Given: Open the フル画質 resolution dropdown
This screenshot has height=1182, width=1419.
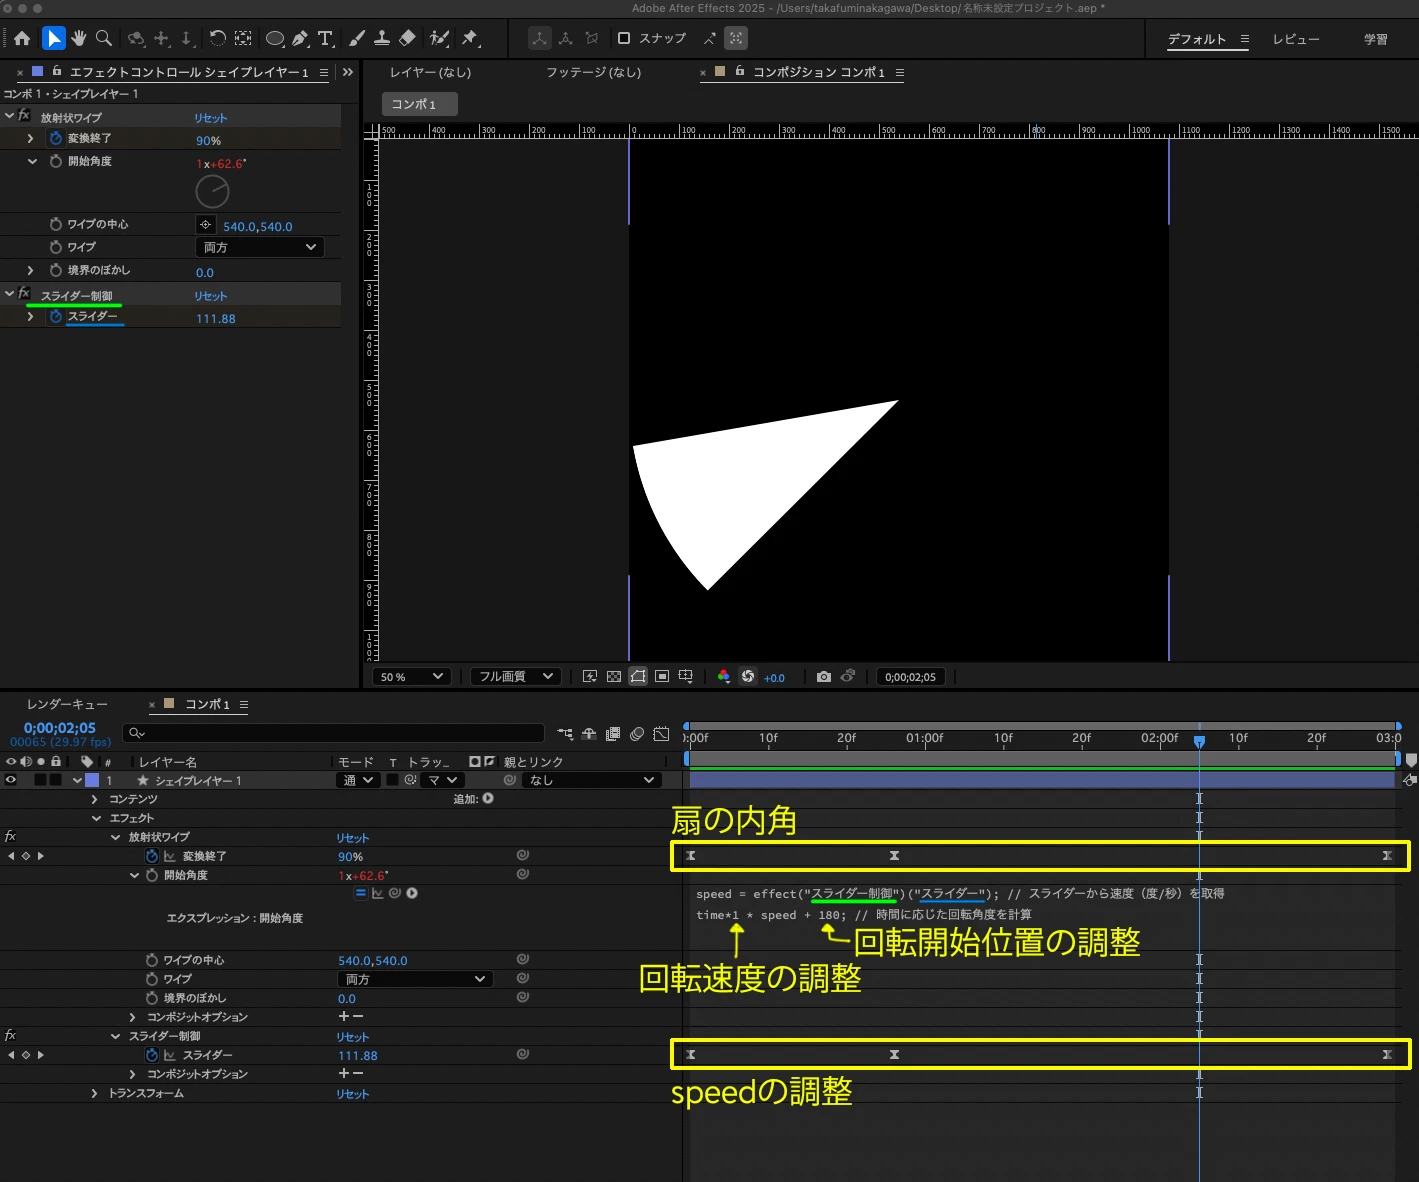Looking at the screenshot, I should click(x=516, y=677).
